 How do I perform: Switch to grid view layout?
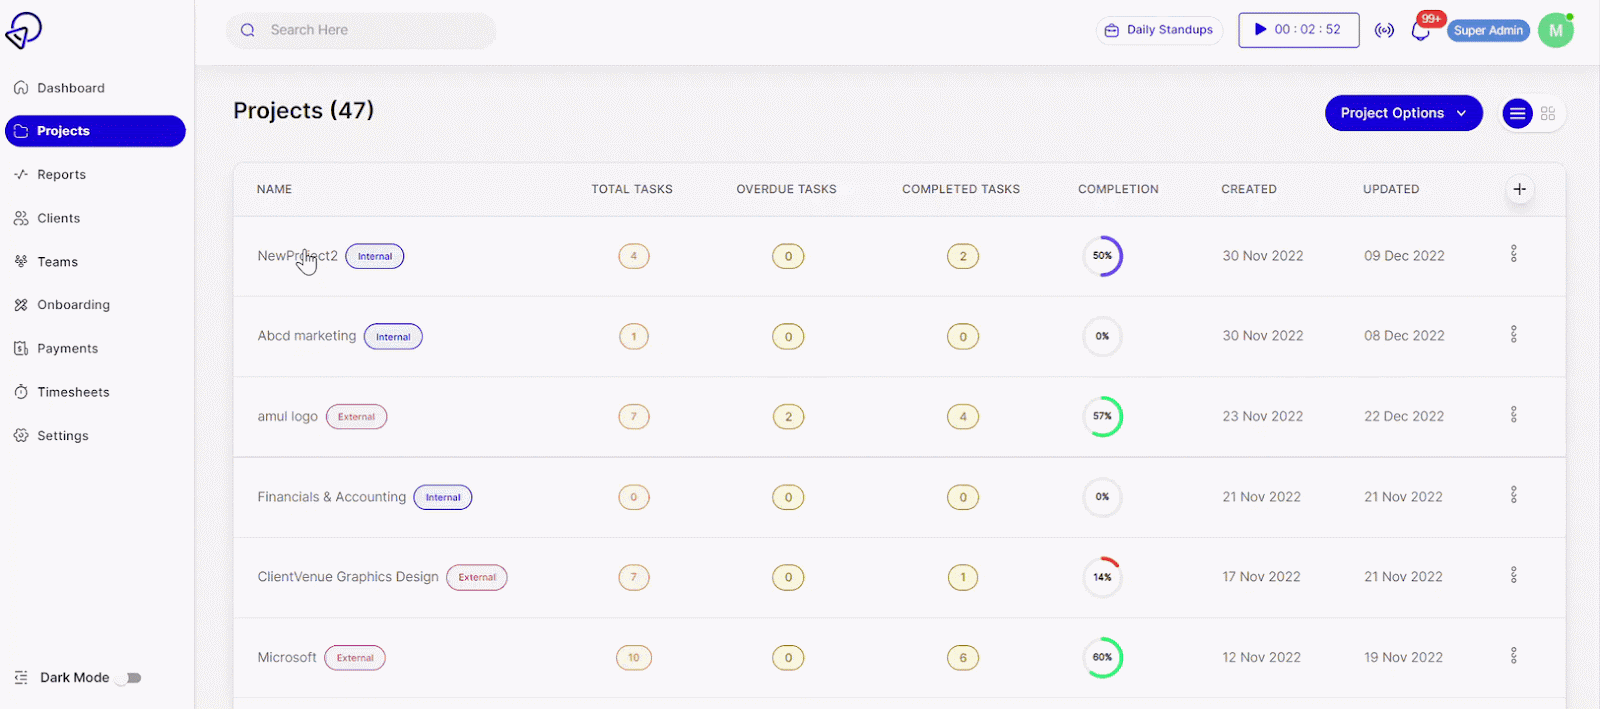coord(1548,114)
